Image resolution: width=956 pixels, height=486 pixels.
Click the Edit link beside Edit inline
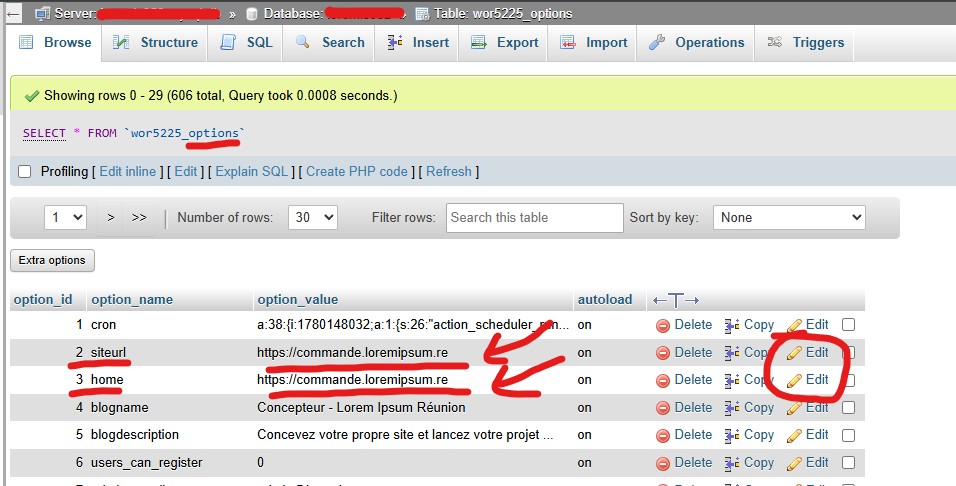click(186, 172)
